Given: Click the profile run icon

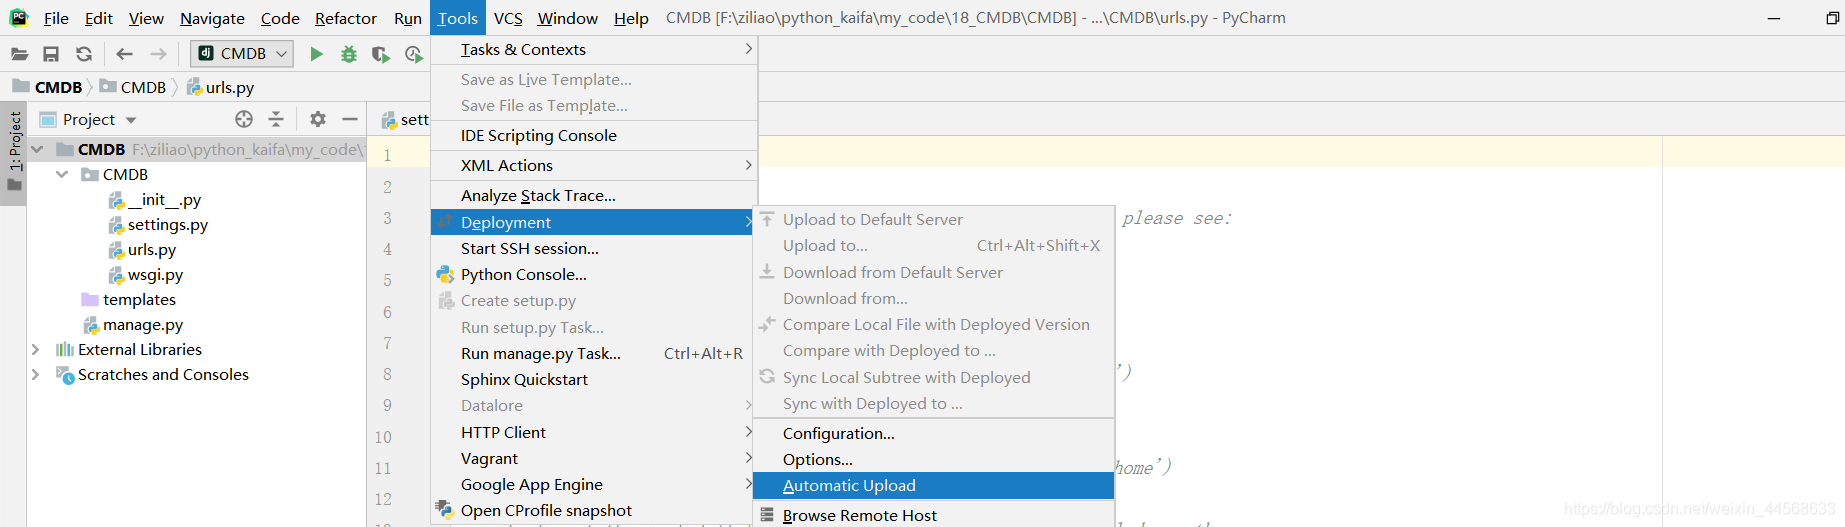Looking at the screenshot, I should (x=414, y=54).
